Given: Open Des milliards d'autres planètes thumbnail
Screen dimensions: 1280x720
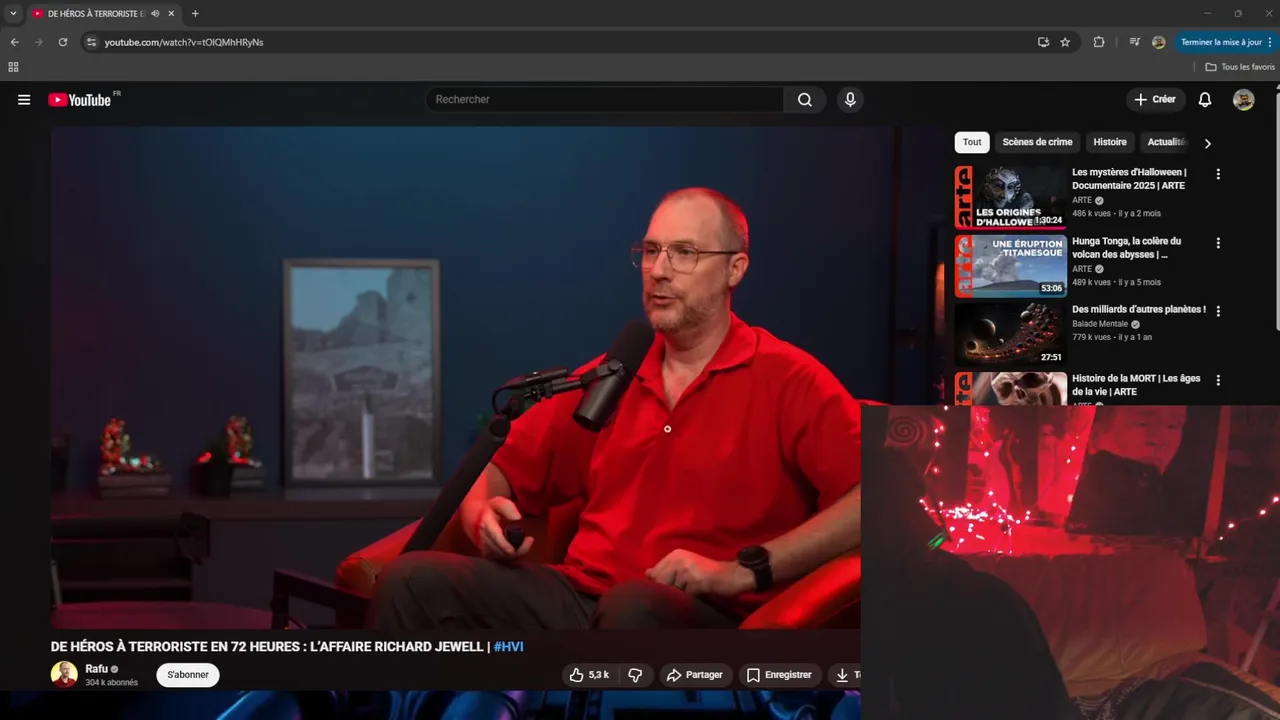Looking at the screenshot, I should [1011, 334].
